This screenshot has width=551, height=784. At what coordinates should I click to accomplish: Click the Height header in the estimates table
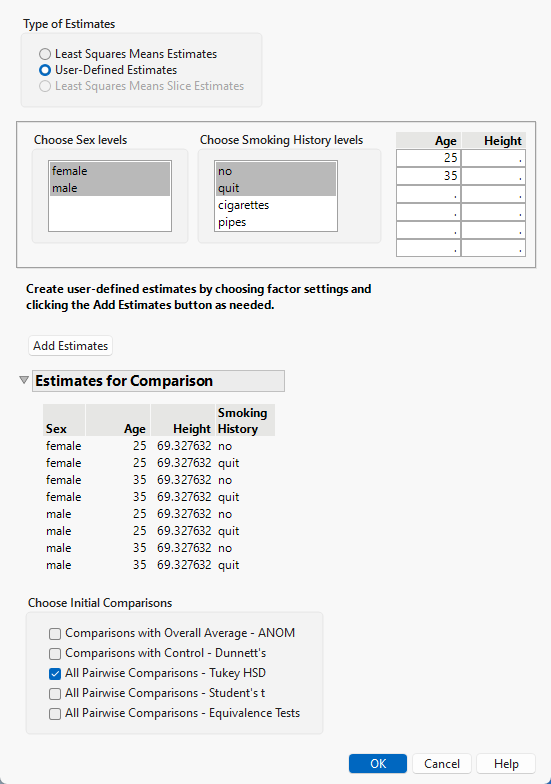(182, 420)
